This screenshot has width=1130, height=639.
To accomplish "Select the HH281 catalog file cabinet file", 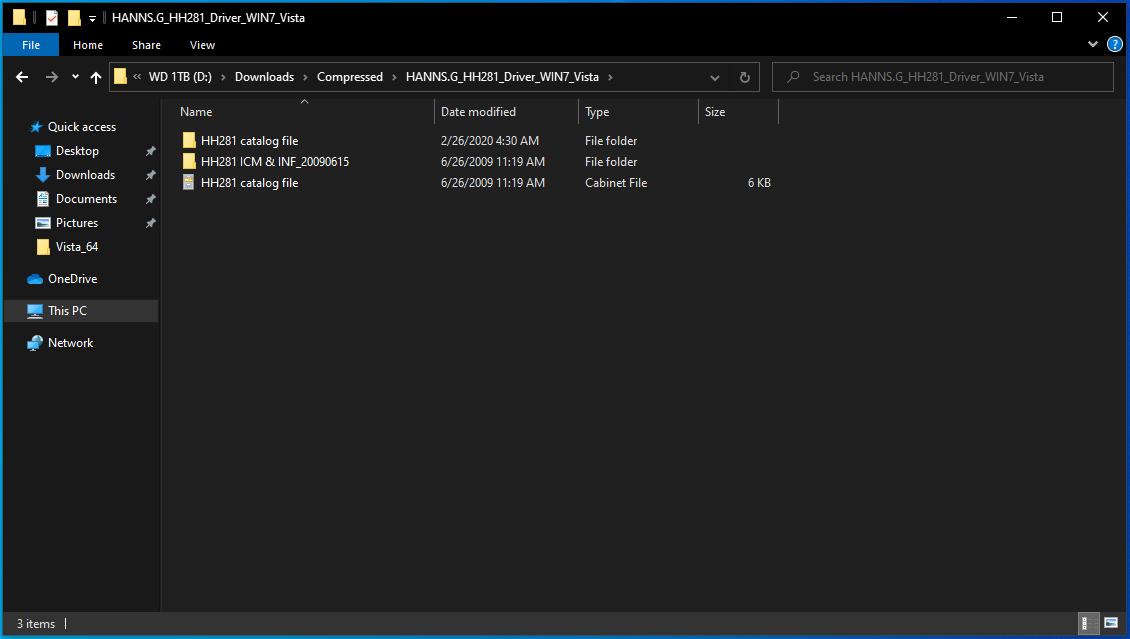I will coord(249,182).
